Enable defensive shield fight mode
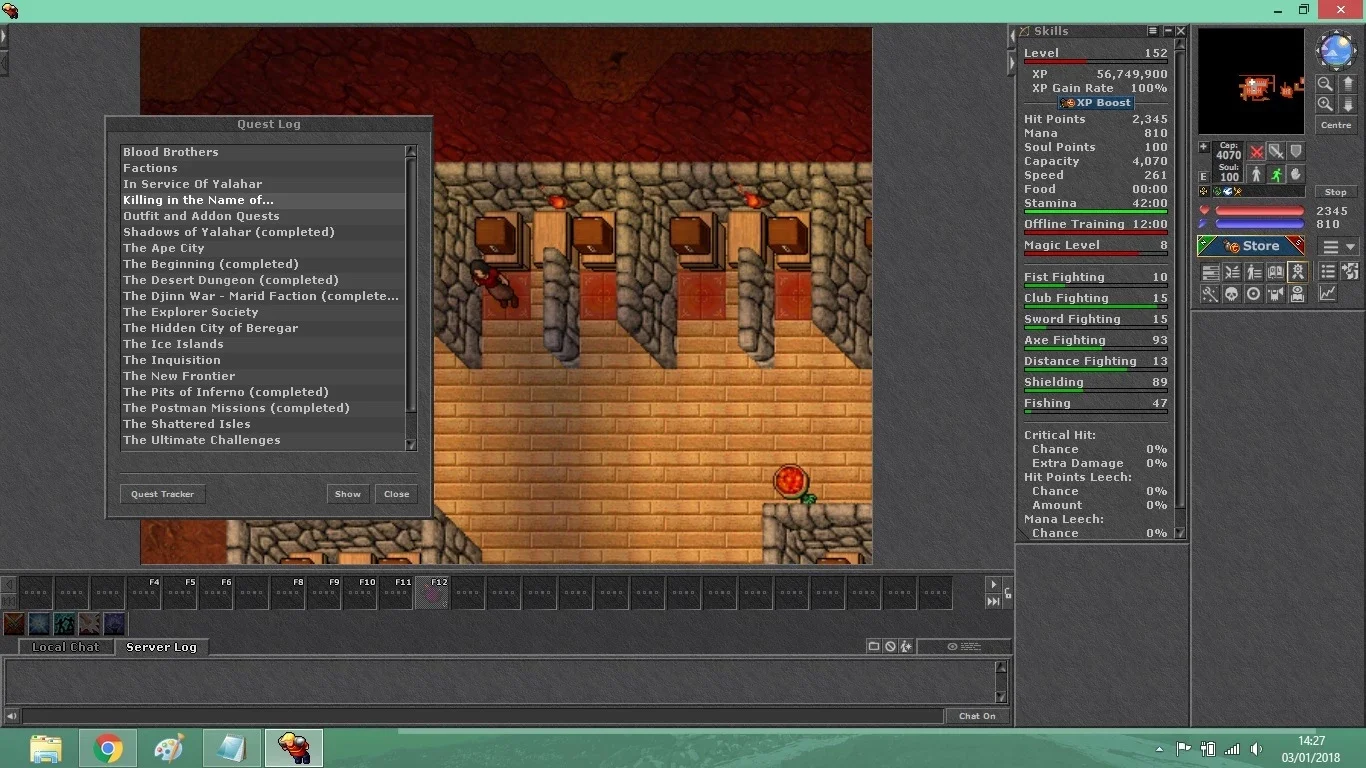This screenshot has height=768, width=1366. pyautogui.click(x=1296, y=151)
